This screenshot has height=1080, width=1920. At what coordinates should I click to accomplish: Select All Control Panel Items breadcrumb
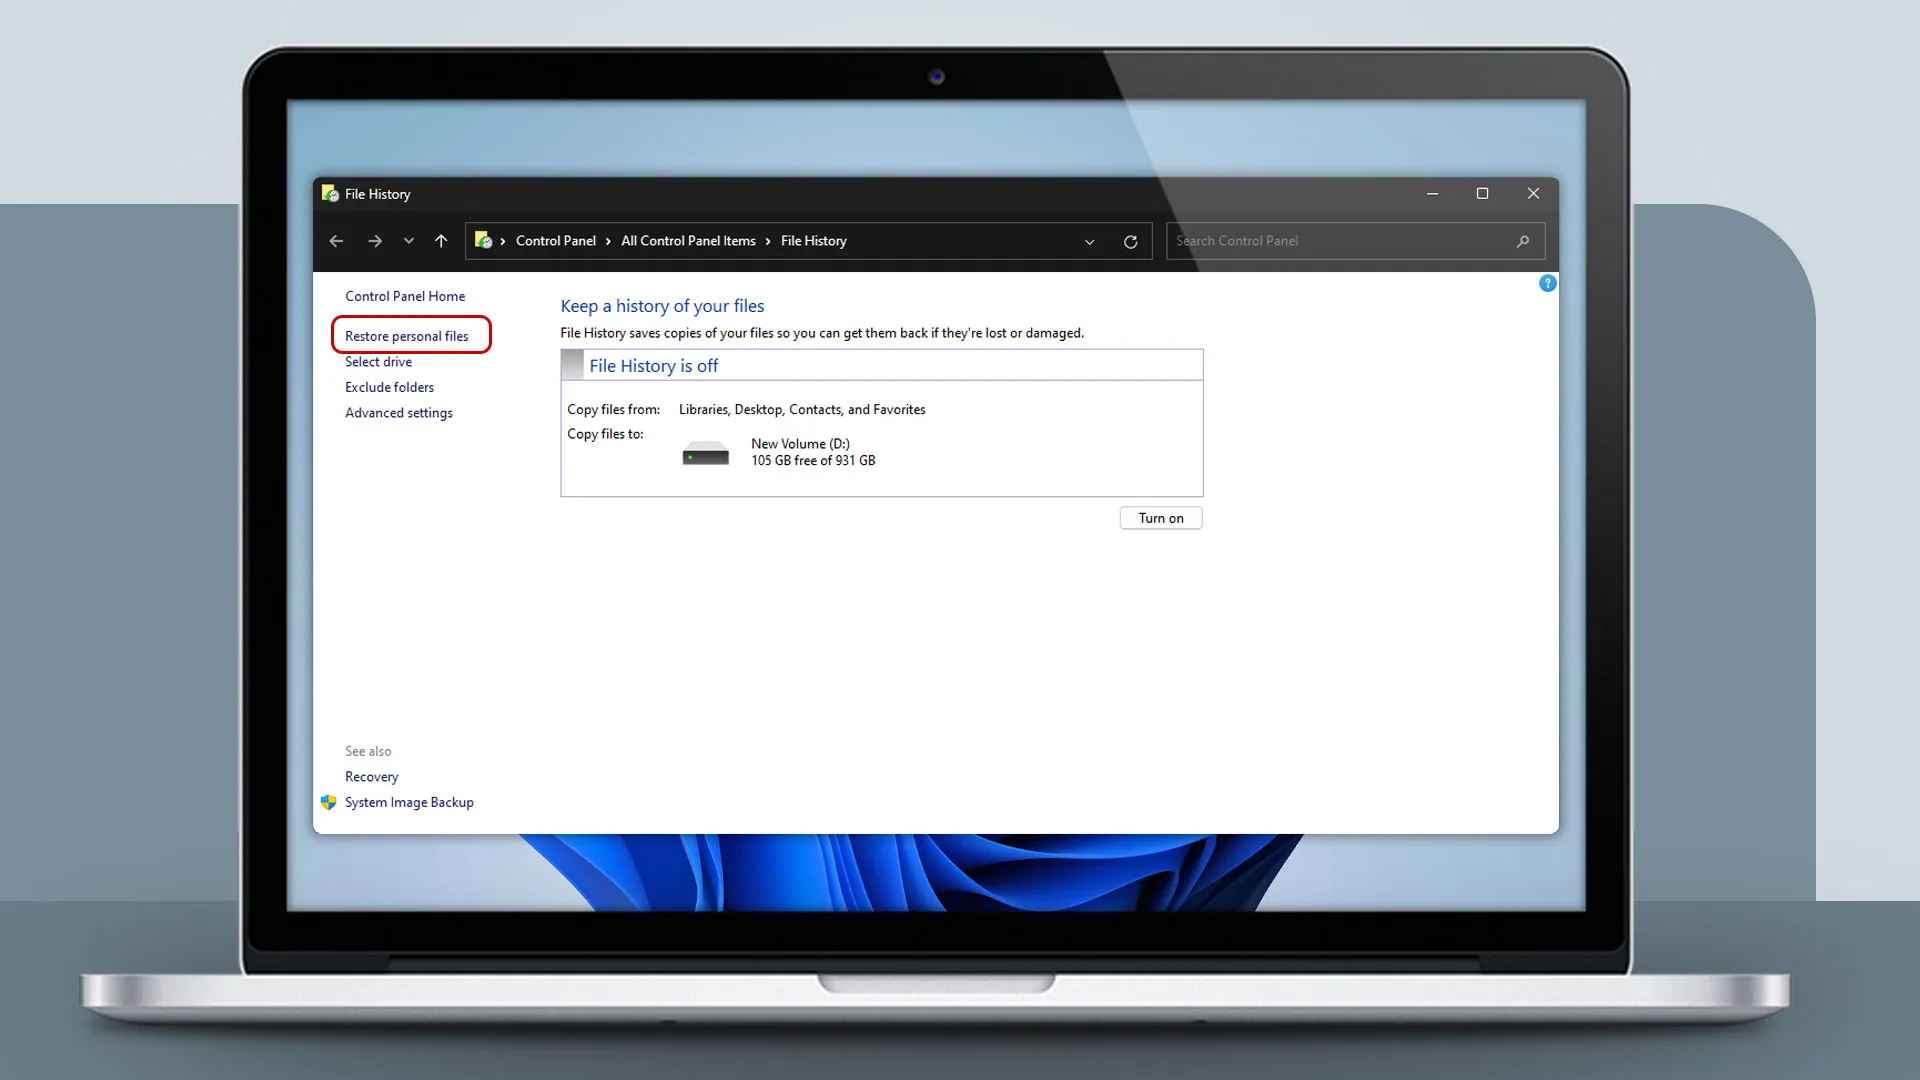click(x=688, y=241)
